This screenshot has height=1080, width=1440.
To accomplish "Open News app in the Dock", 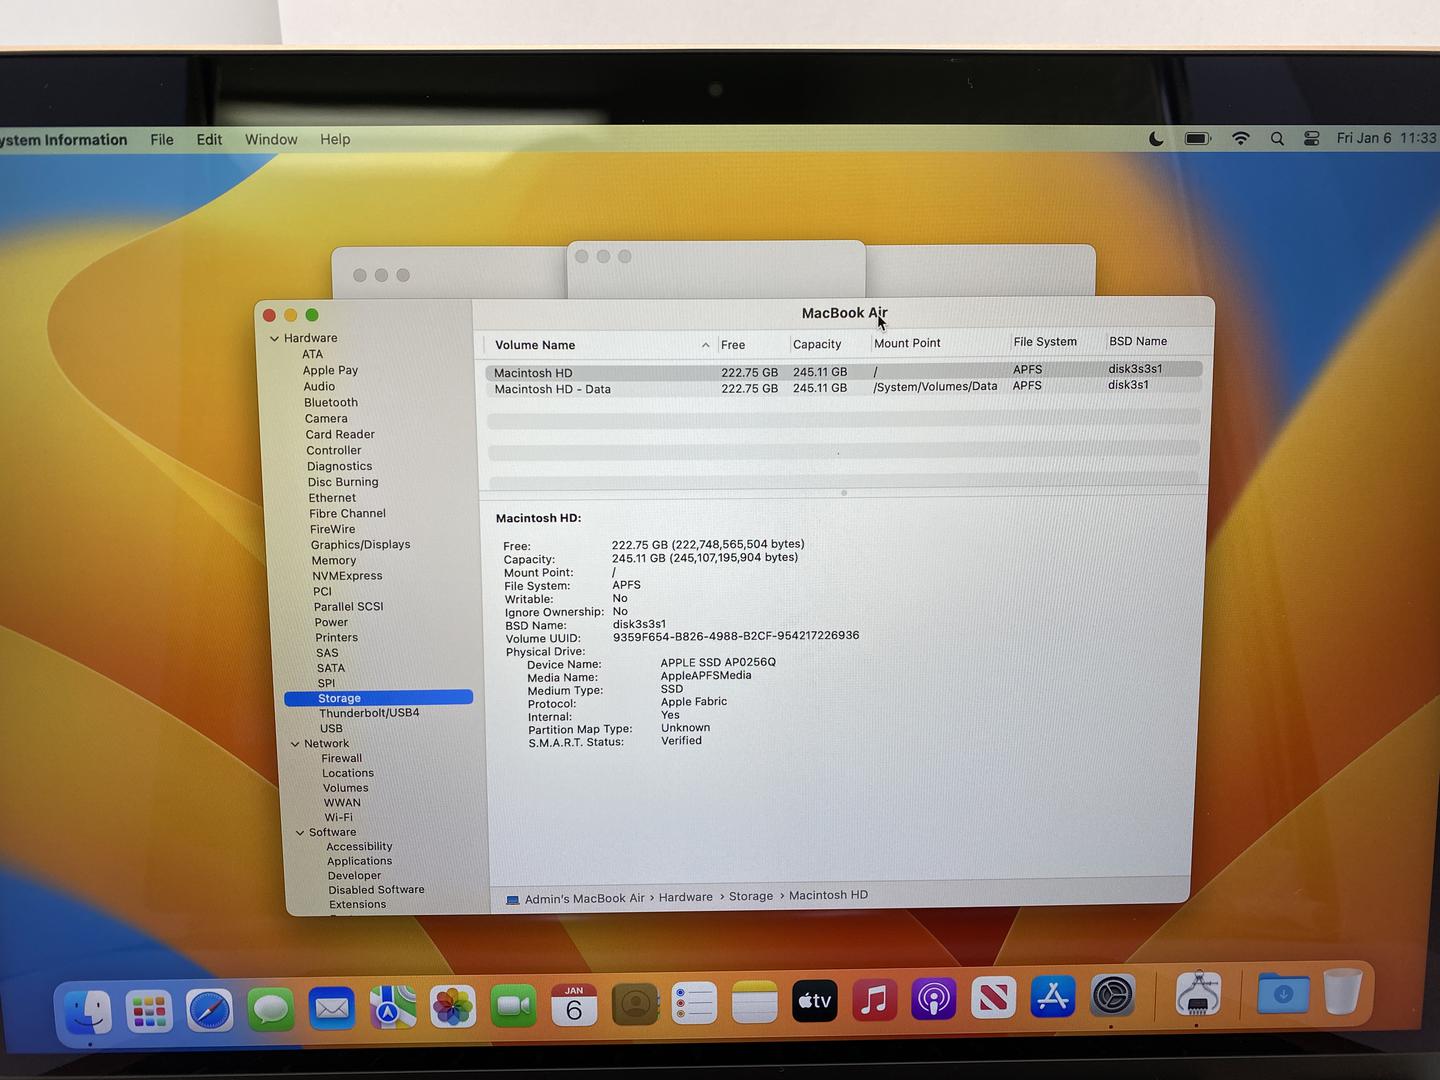I will [x=993, y=997].
